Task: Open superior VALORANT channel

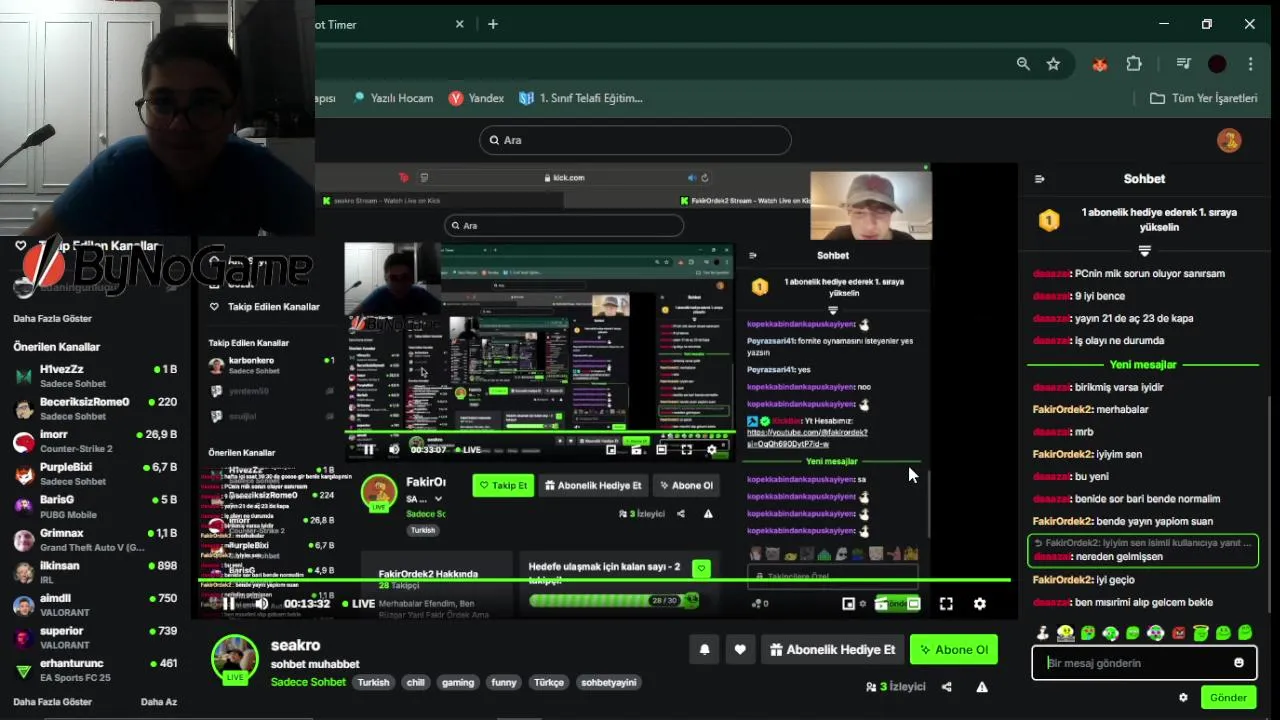Action: click(x=95, y=638)
